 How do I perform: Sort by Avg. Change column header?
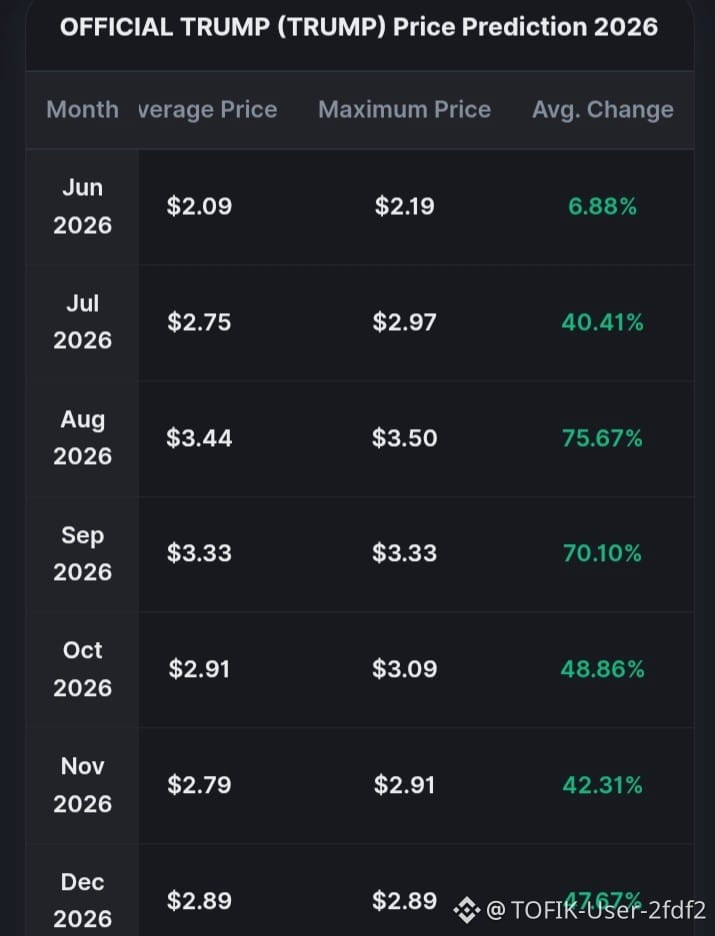[x=603, y=110]
